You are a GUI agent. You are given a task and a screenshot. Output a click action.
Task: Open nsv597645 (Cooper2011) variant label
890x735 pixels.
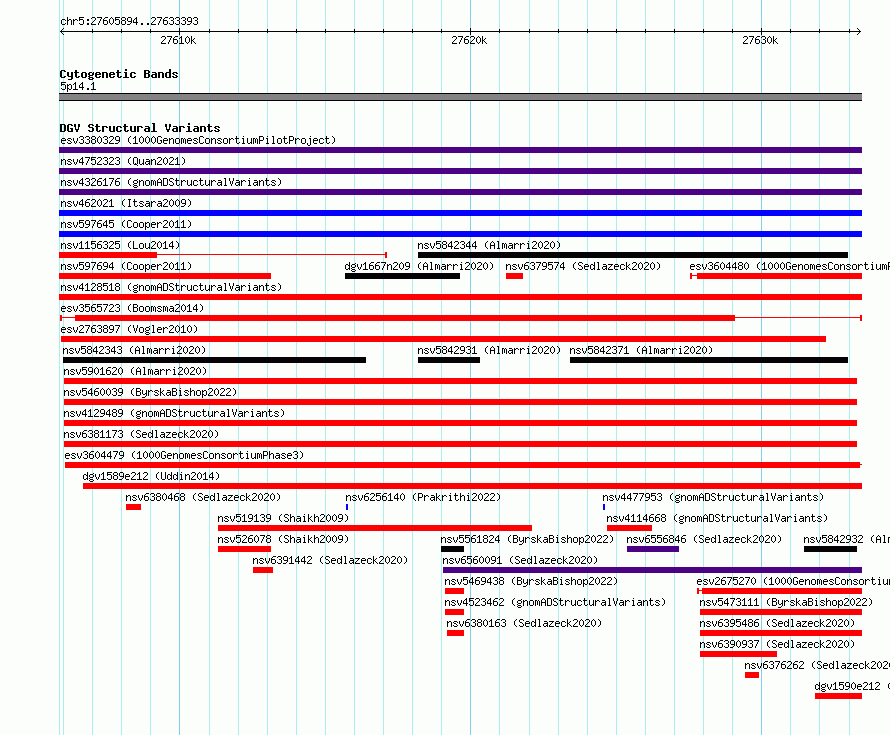(x=126, y=224)
